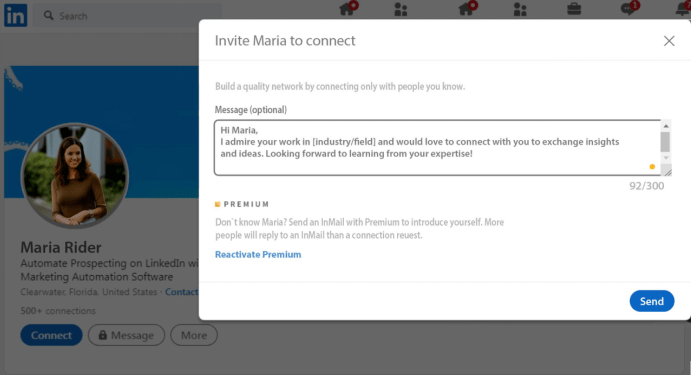
Task: Open the Reactivate Premium link
Action: tap(258, 254)
